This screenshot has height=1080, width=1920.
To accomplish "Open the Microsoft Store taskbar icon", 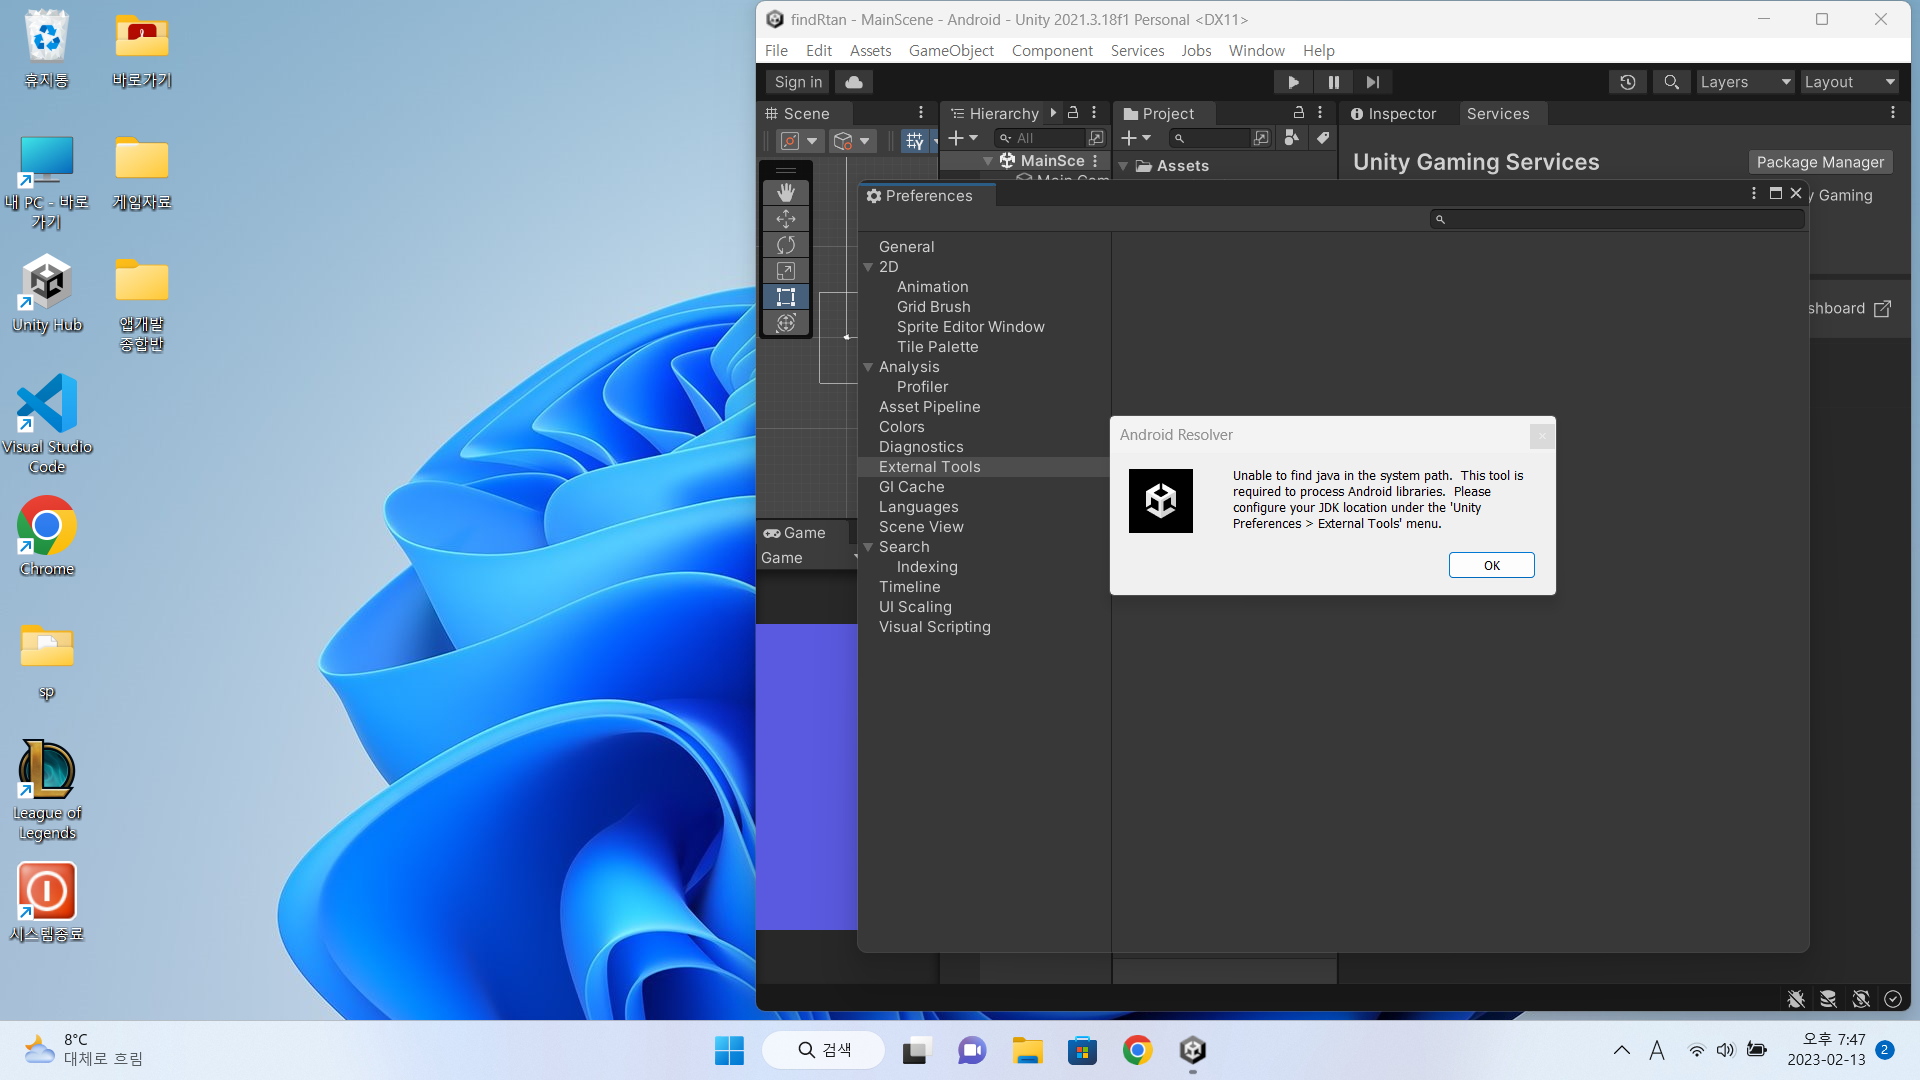I will (x=1082, y=1050).
